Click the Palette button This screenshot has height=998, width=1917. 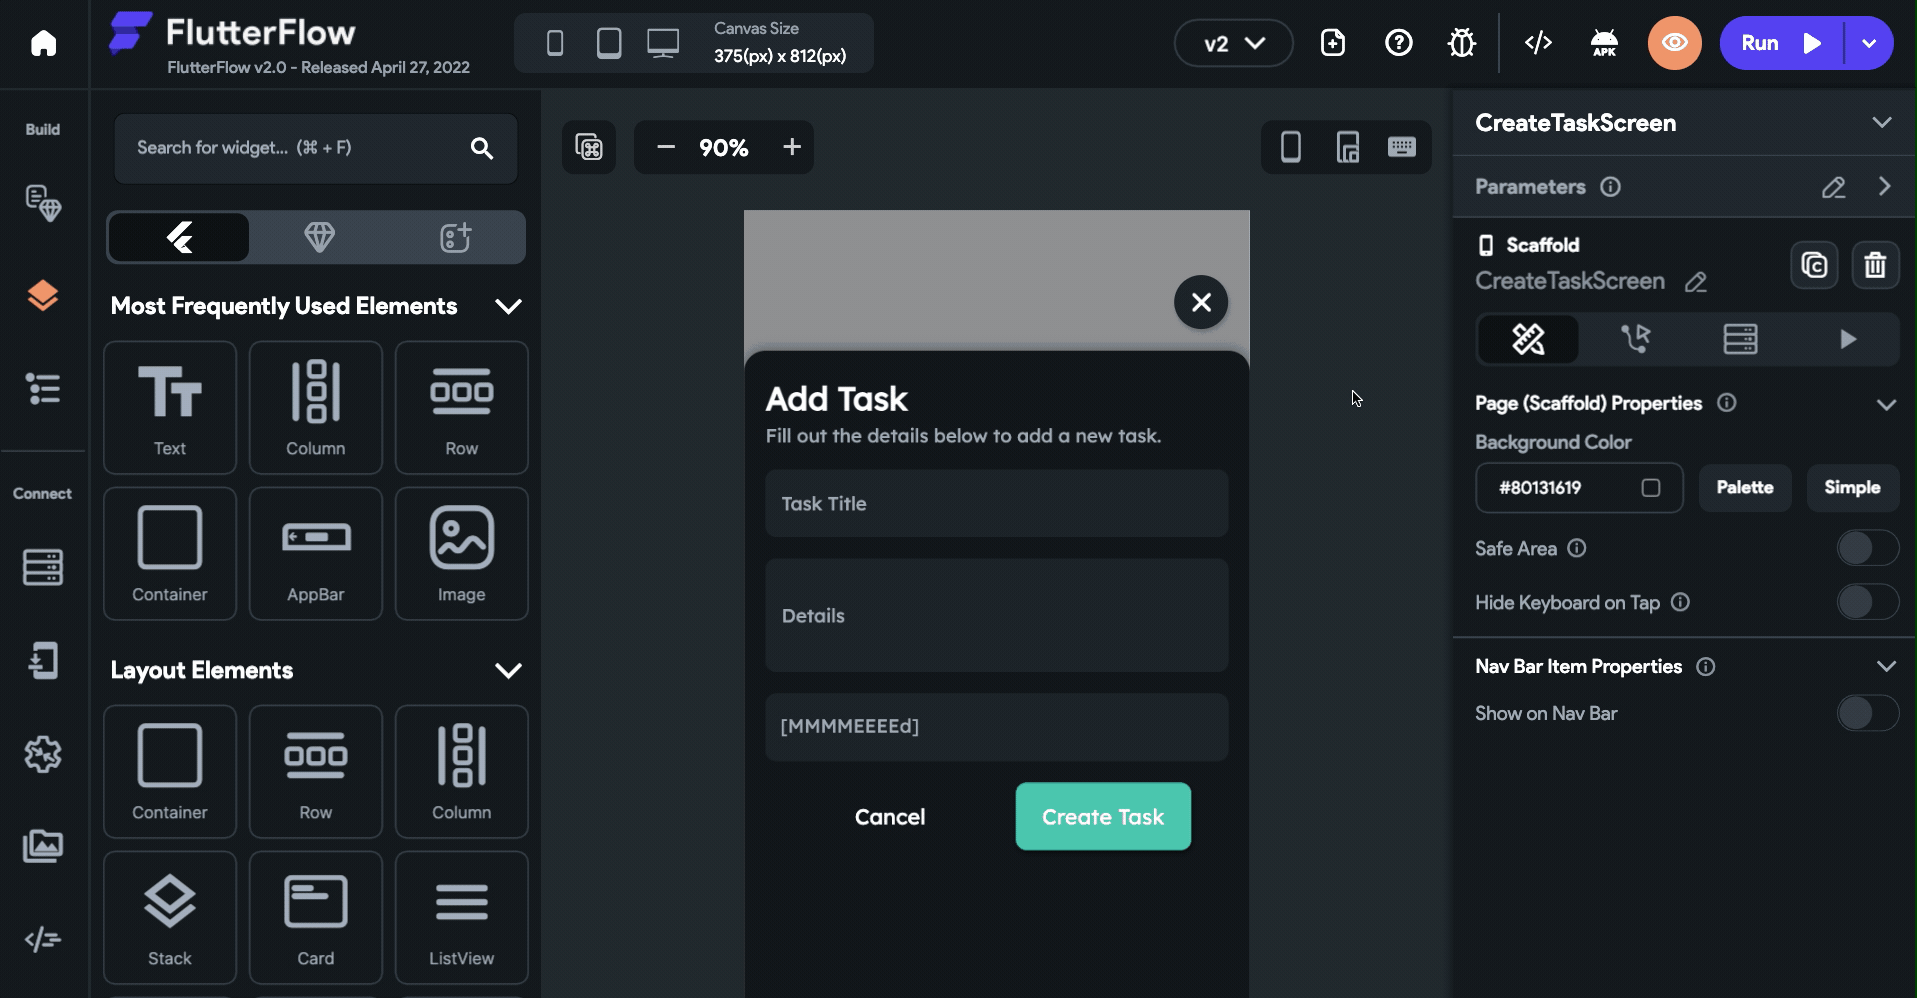point(1745,488)
